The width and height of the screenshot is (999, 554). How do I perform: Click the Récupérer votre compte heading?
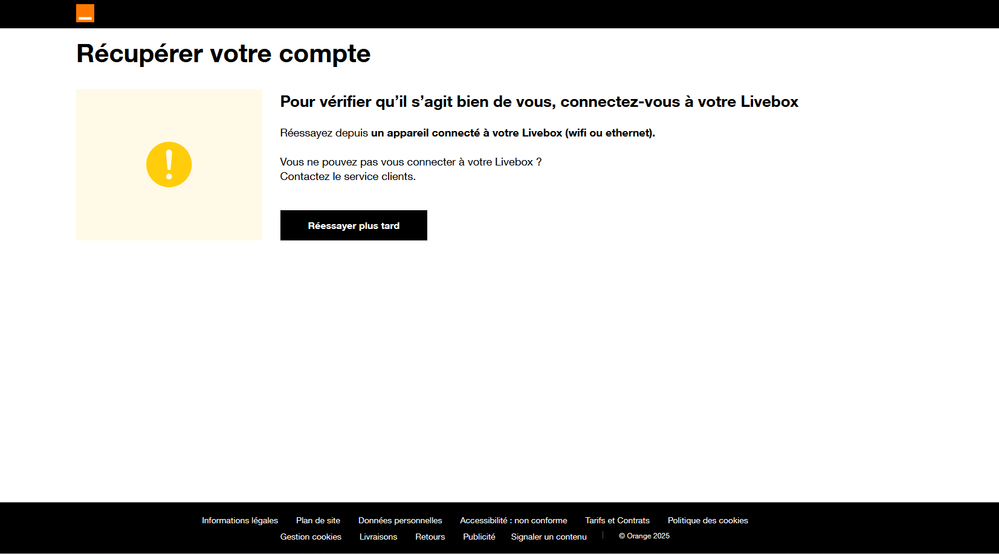coord(224,53)
